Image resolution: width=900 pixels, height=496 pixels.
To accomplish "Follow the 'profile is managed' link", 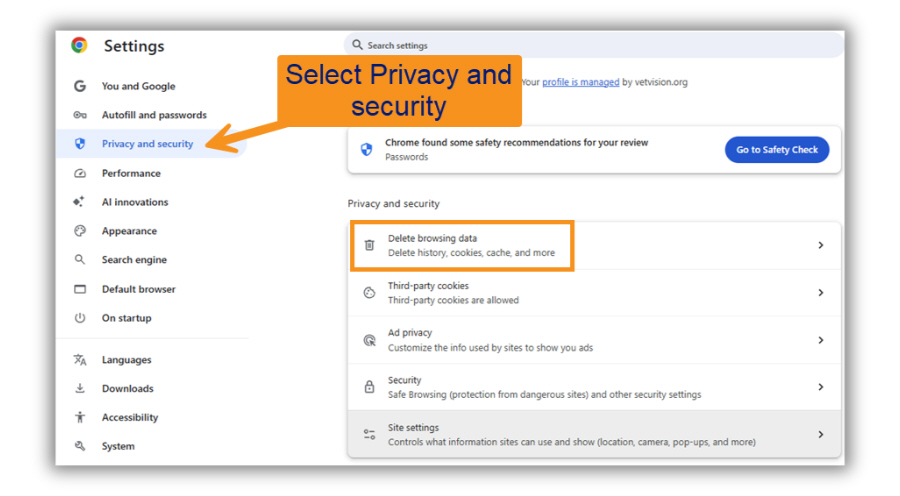I will [580, 82].
